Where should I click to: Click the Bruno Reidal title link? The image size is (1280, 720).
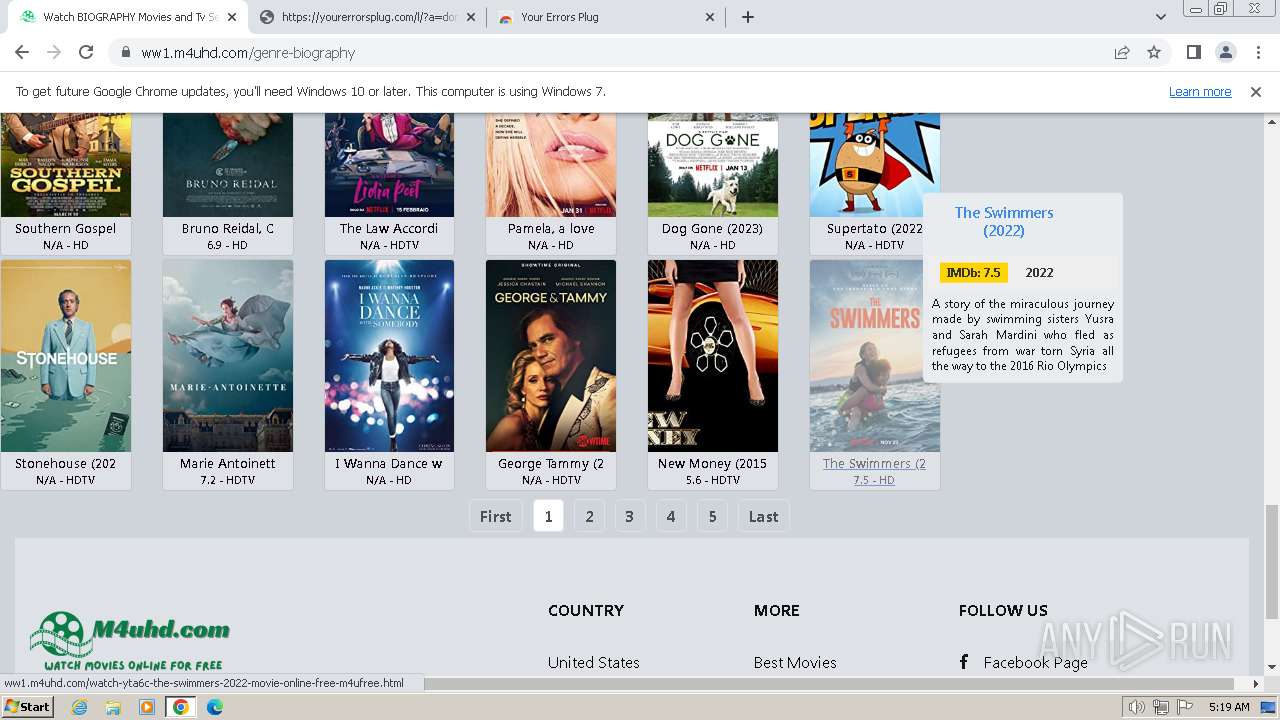[228, 228]
